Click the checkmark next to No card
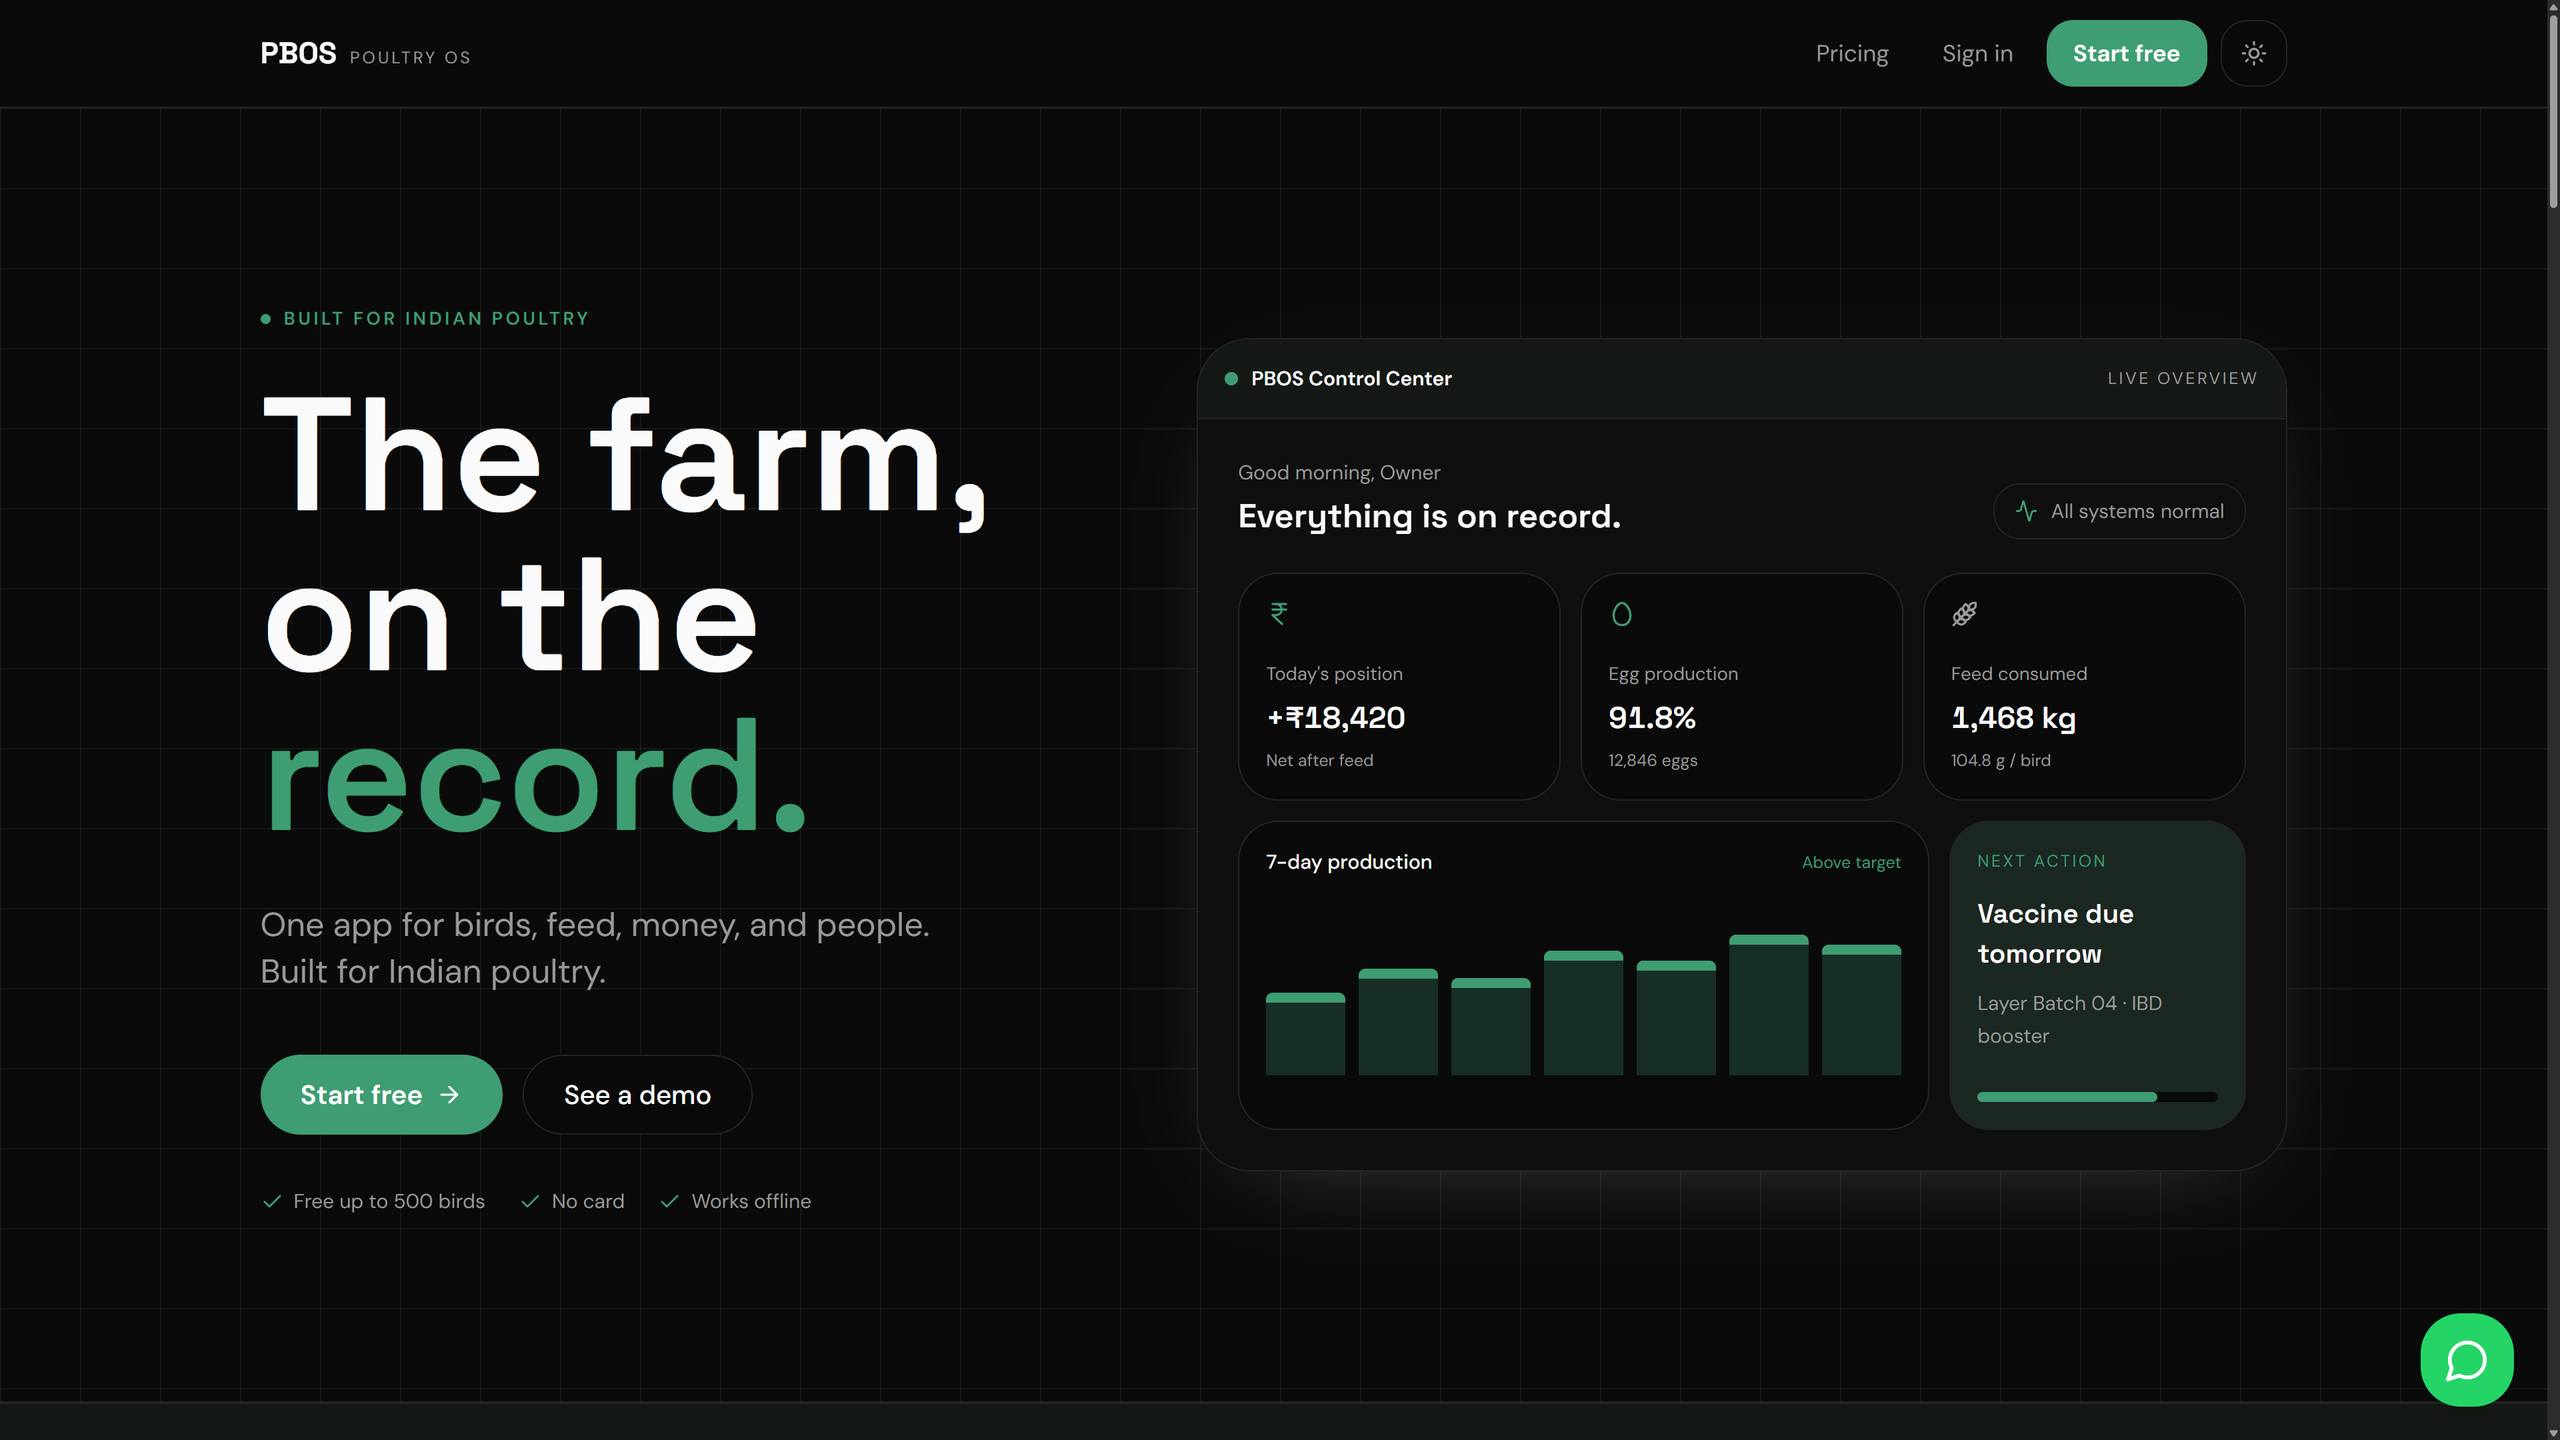The image size is (2560, 1440). tap(530, 1201)
